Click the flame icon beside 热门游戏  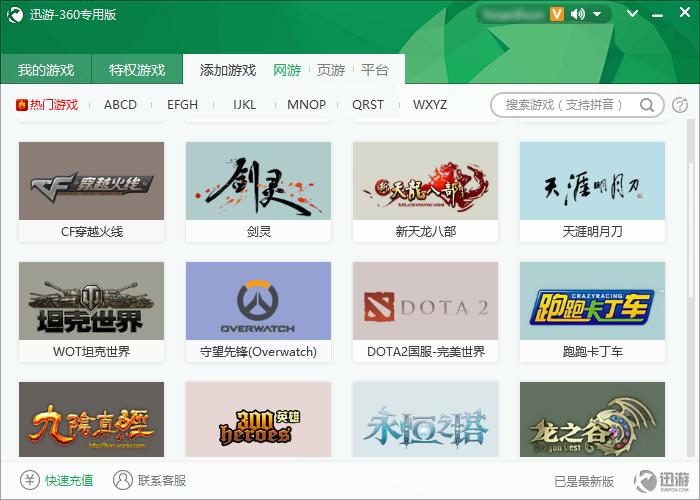point(21,105)
